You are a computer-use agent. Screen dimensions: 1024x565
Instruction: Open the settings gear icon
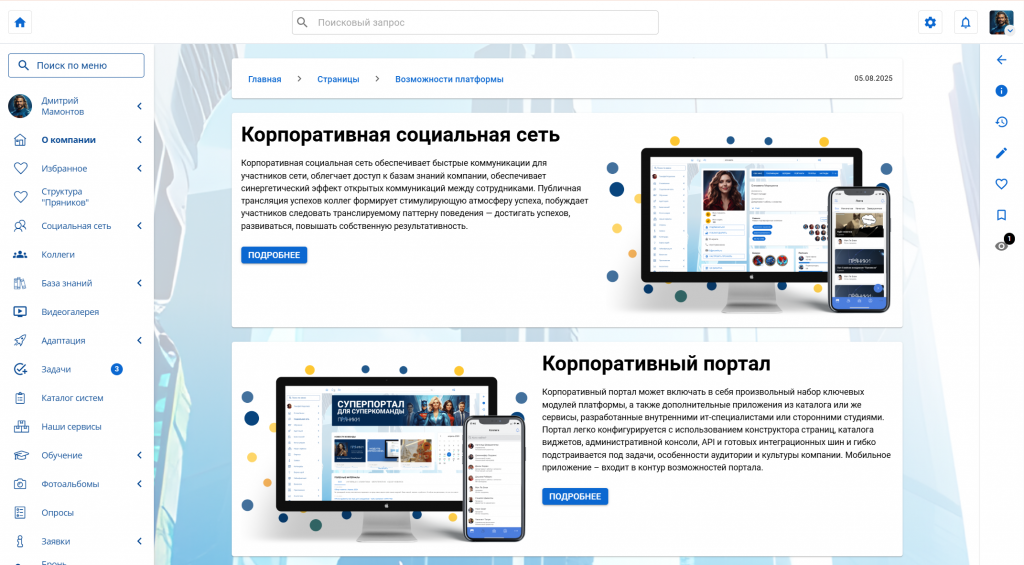930,22
